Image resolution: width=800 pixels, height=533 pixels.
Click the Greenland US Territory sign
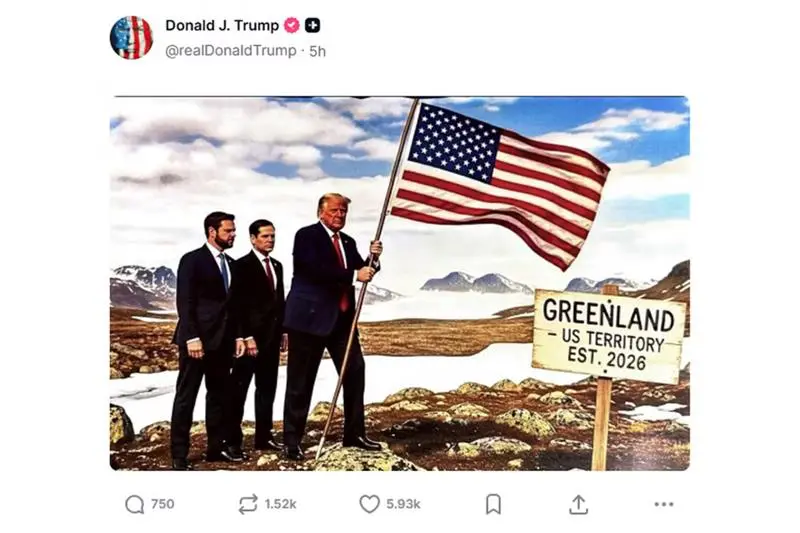(x=608, y=336)
